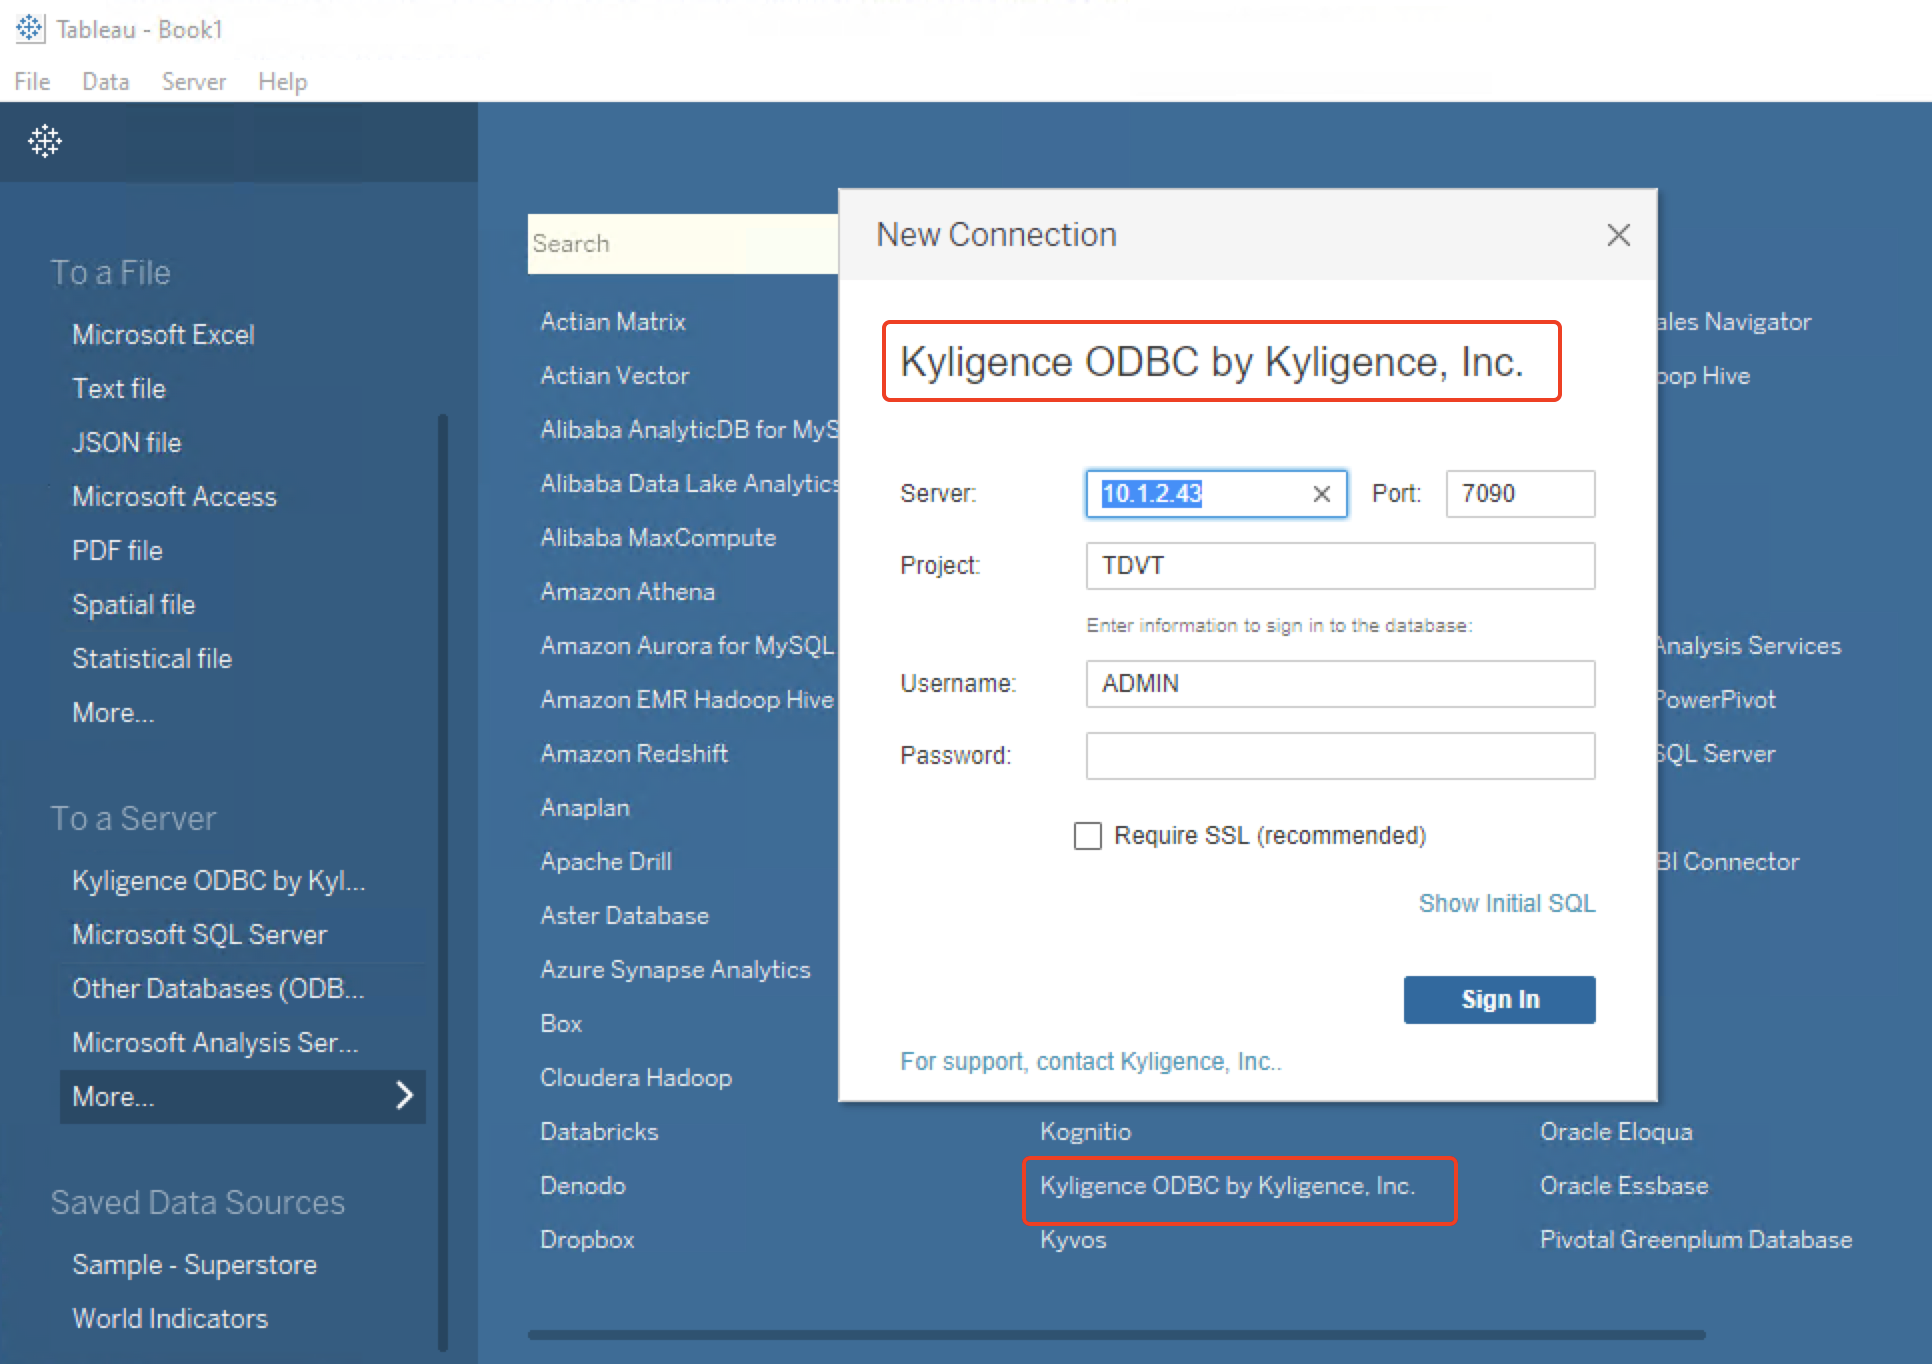Viewport: 1932px width, 1364px height.
Task: Open the Data menu
Action: 104,81
